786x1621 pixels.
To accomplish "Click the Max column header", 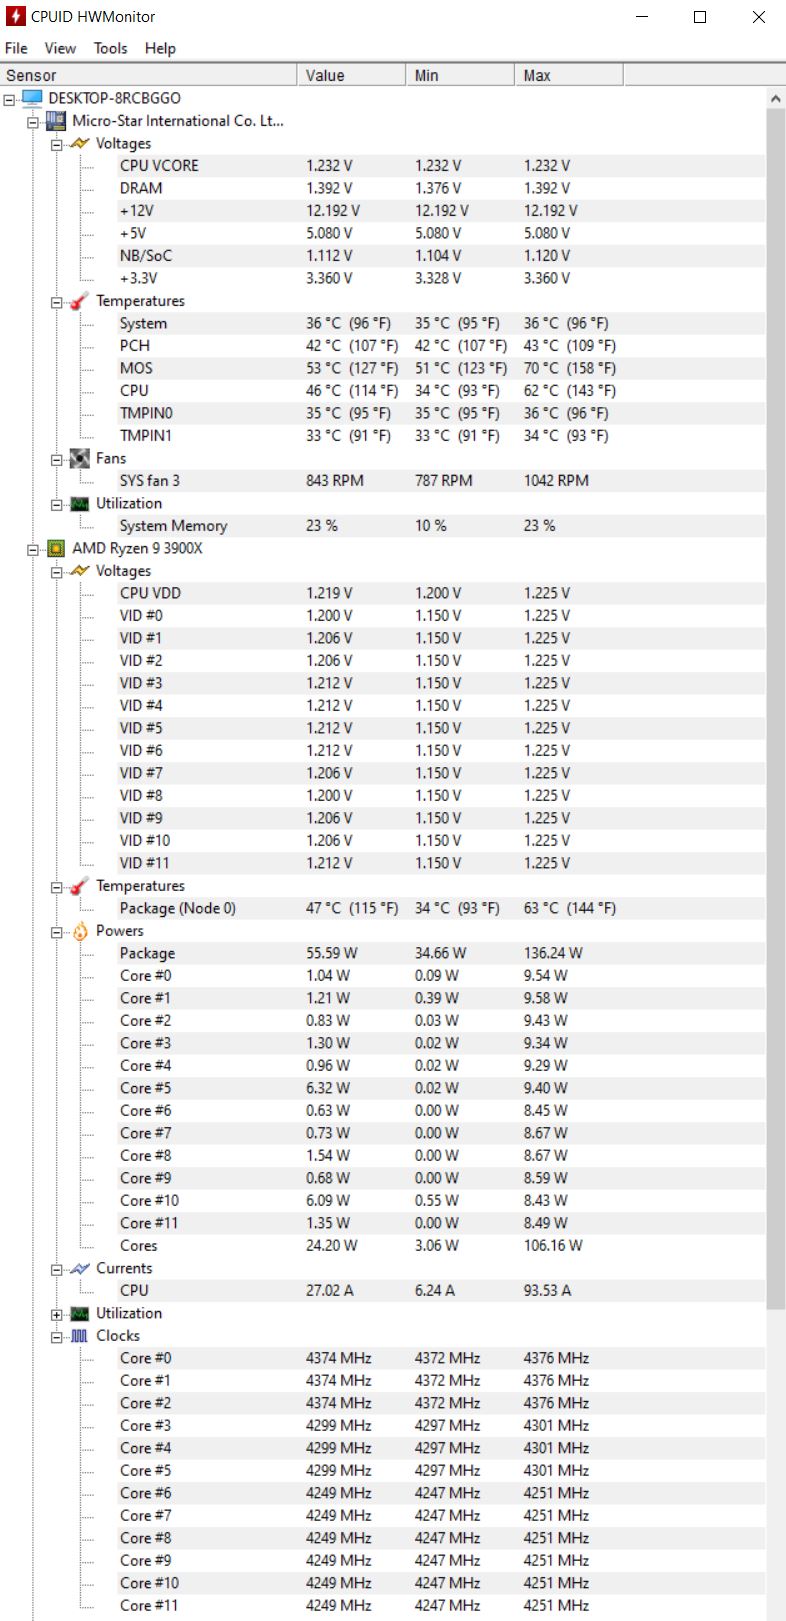I will 570,75.
